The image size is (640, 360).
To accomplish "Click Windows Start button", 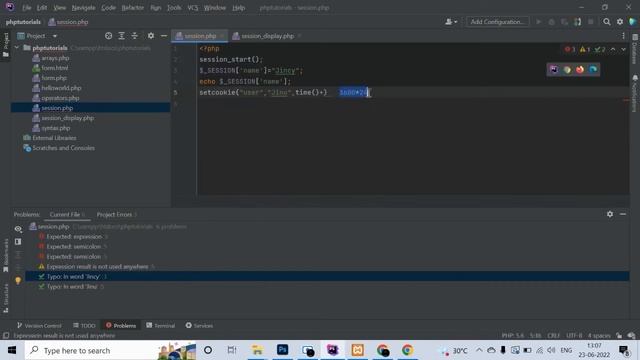I will click(12, 350).
